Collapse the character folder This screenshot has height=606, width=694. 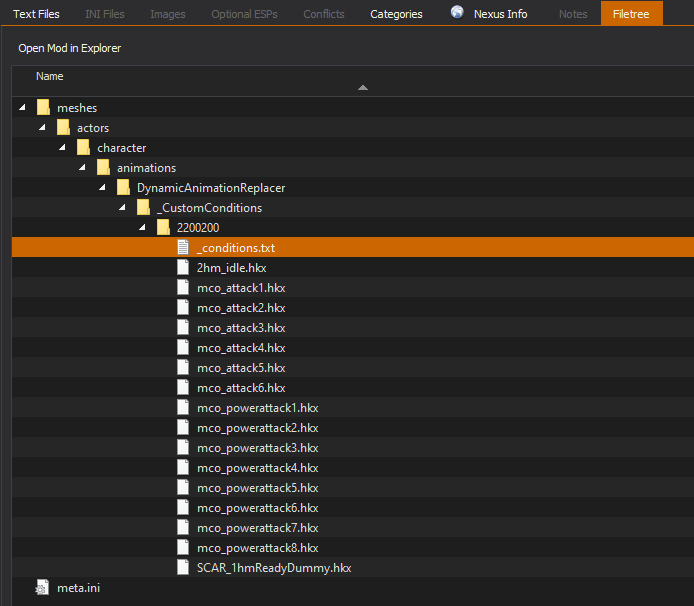click(62, 147)
